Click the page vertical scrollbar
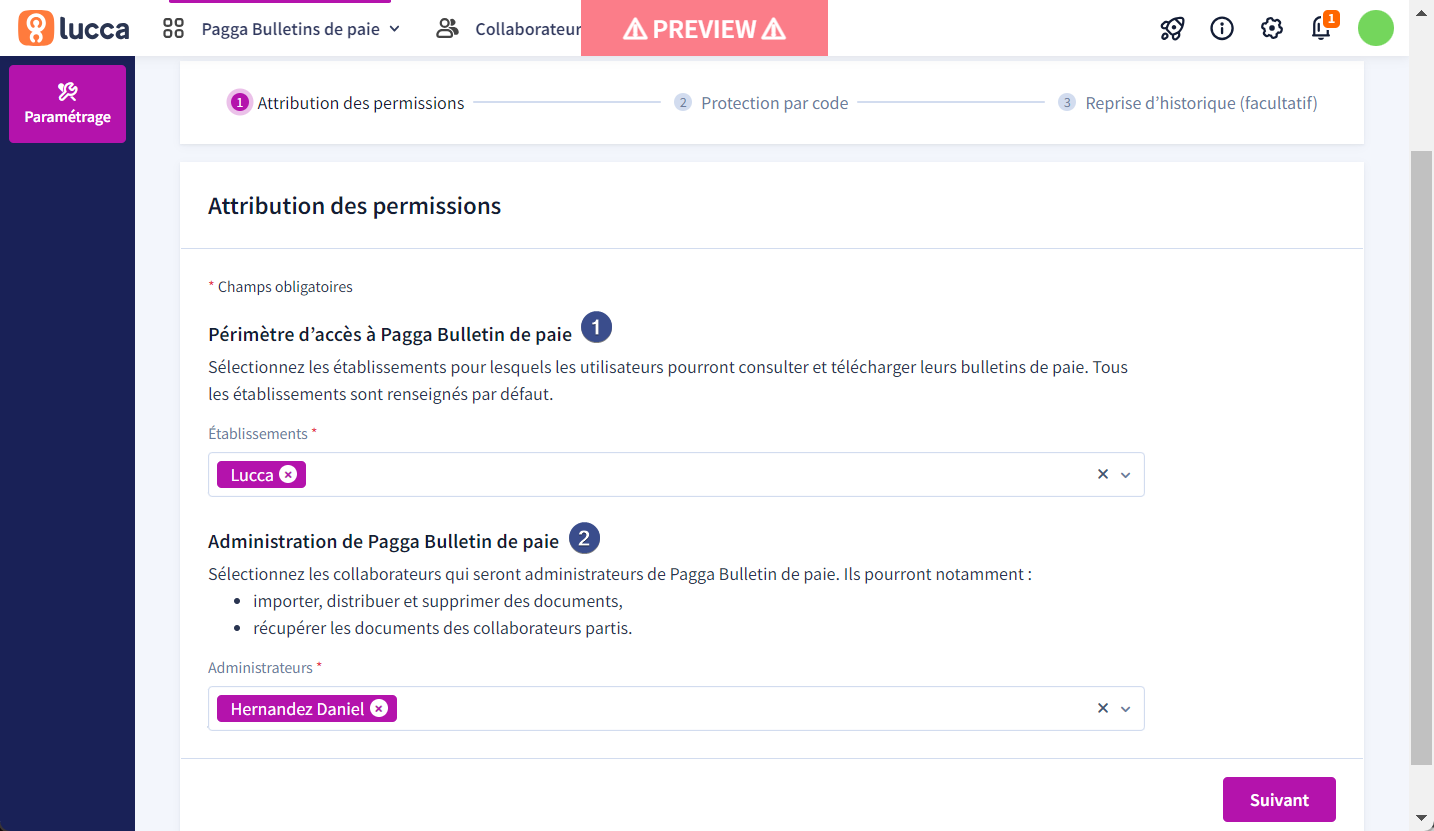 click(x=1421, y=458)
